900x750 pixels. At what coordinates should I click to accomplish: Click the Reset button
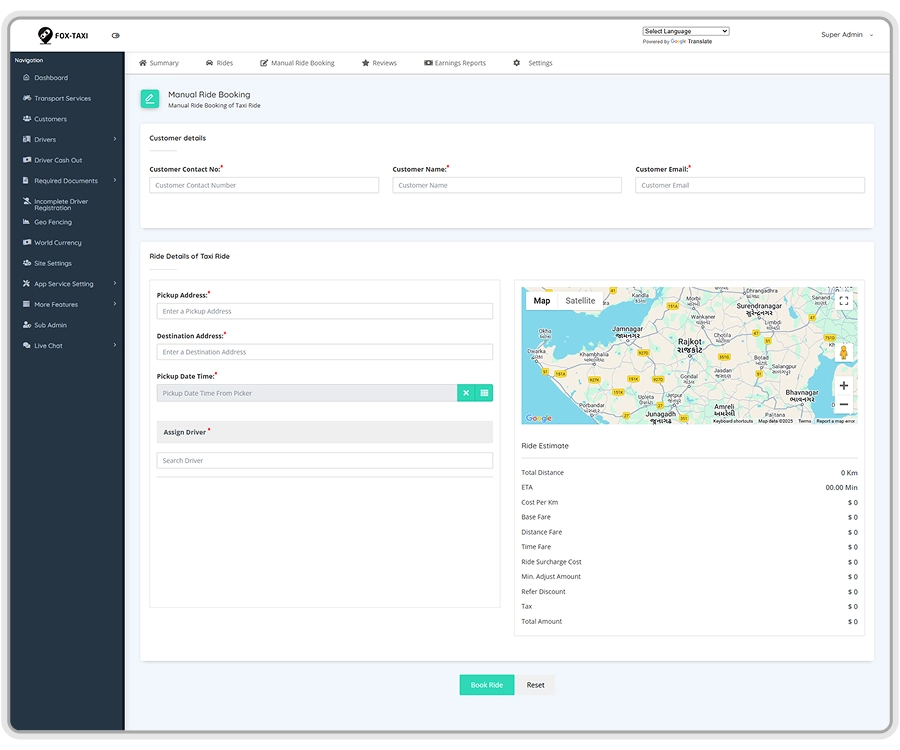coord(536,685)
